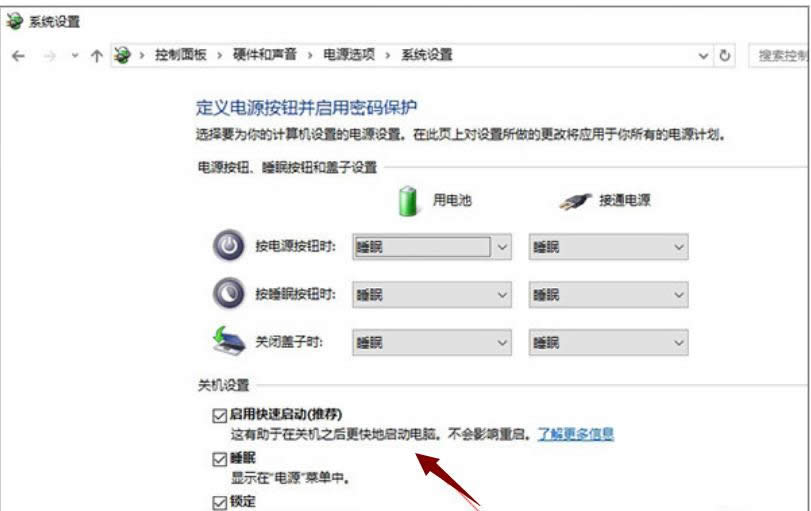Click the forward arrow navigation icon
811x511 pixels.
[50, 55]
